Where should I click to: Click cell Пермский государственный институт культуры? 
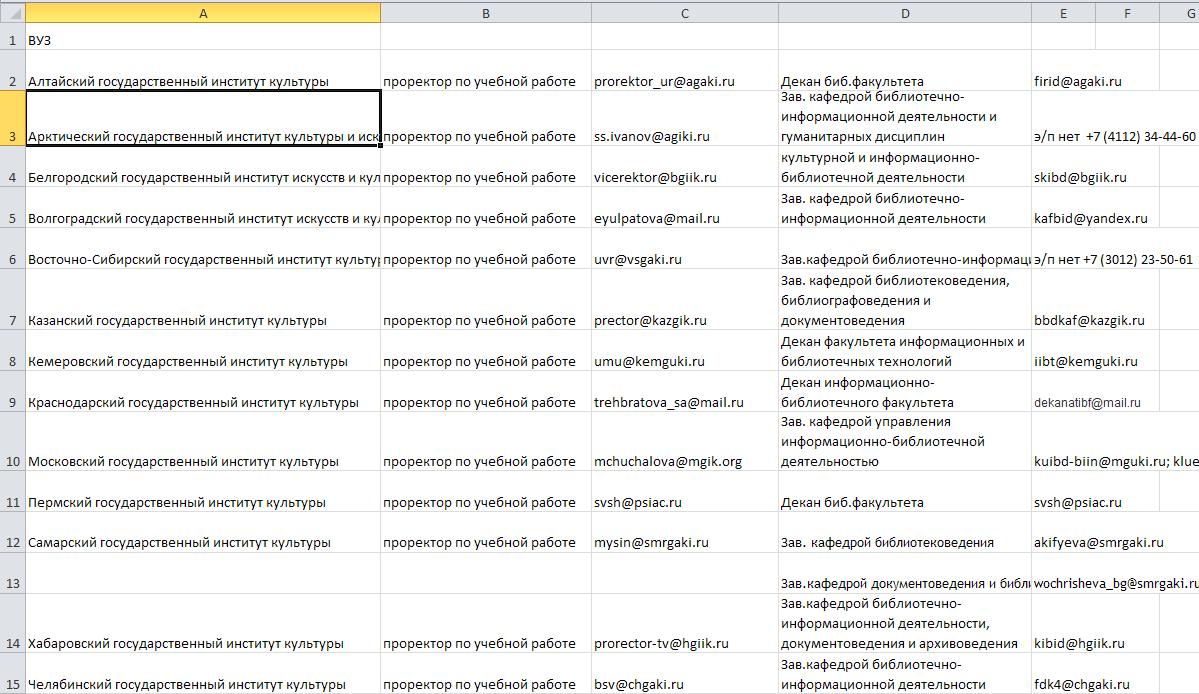(x=203, y=491)
